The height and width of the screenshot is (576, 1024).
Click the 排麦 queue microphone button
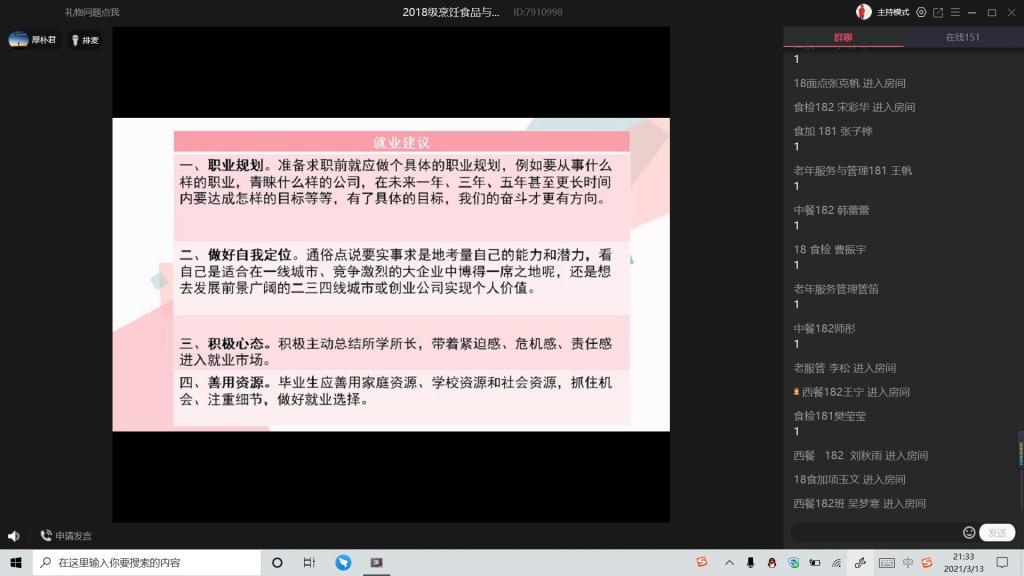click(x=85, y=40)
